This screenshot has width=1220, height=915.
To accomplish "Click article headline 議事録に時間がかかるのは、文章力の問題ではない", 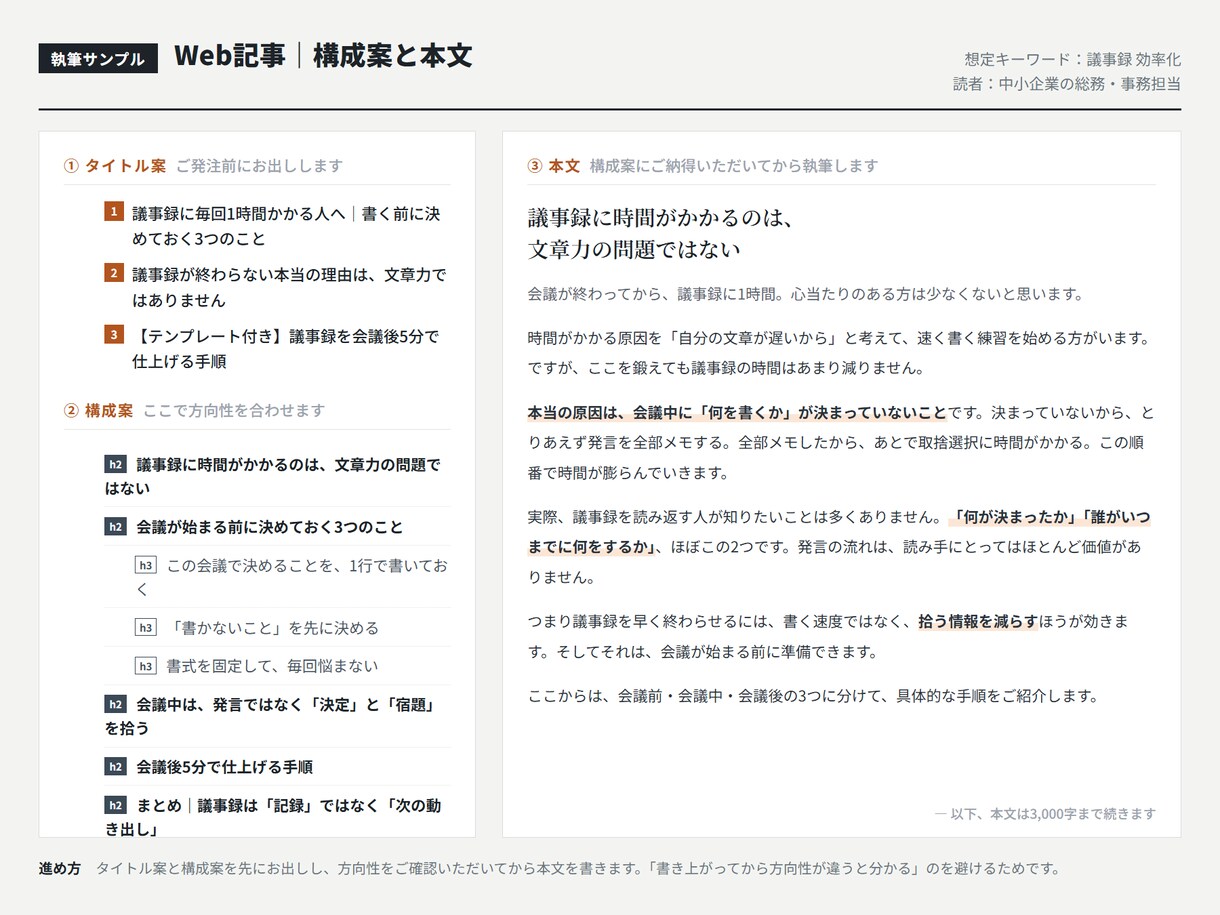I will tap(660, 234).
